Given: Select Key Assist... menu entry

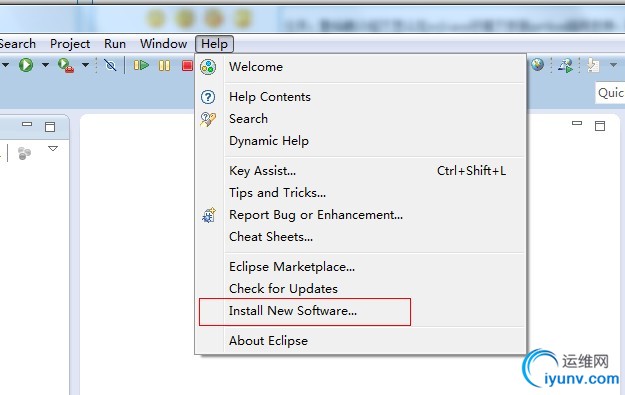Looking at the screenshot, I should click(x=361, y=171).
